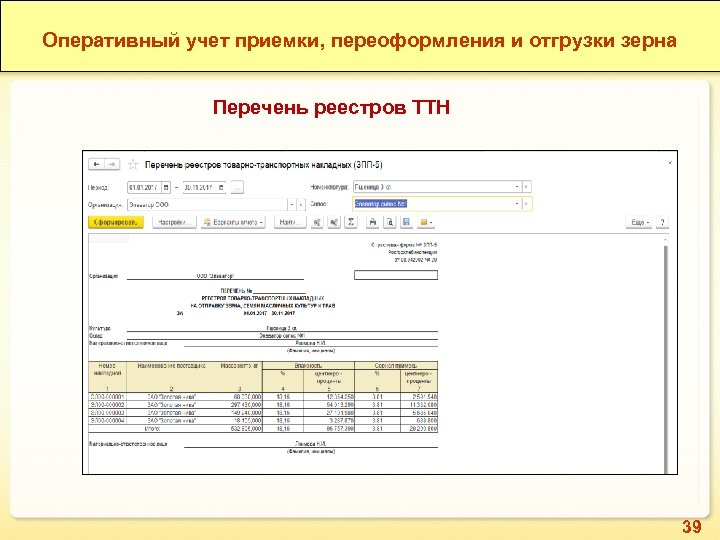Click the report's vertical scrollbar
The width and height of the screenshot is (720, 540).
pyautogui.click(x=666, y=358)
